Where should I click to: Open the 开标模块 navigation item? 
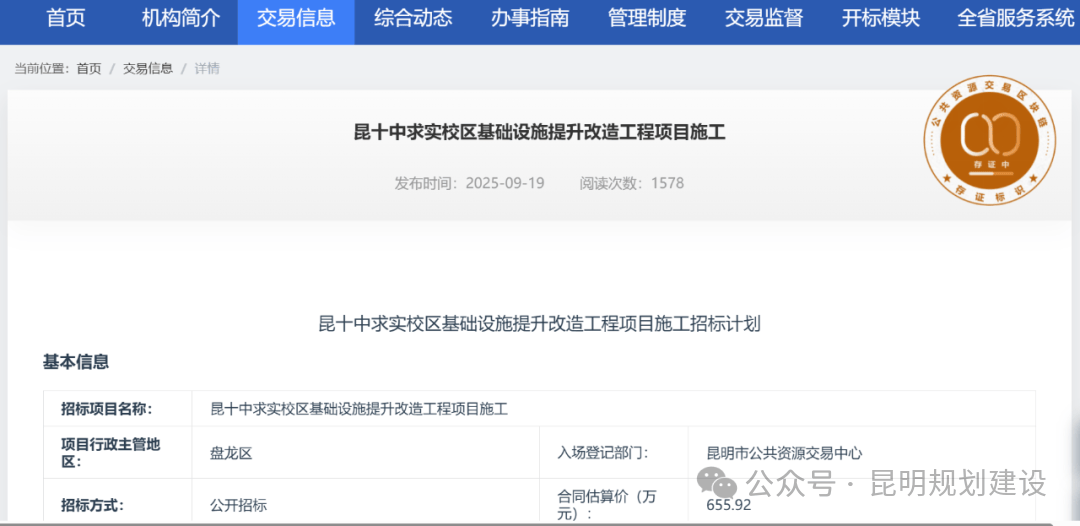tap(880, 19)
